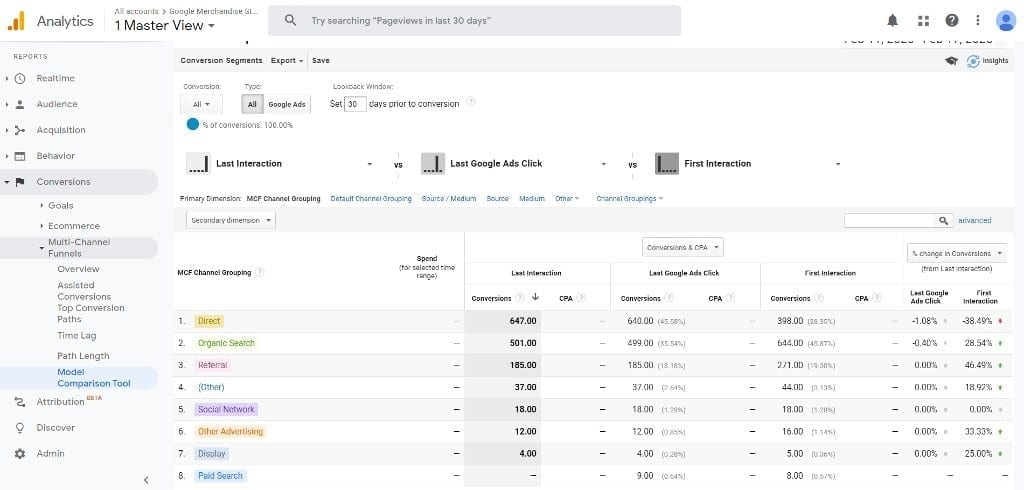Click the Audience person icon
This screenshot has width=1024, height=490.
tap(20, 104)
